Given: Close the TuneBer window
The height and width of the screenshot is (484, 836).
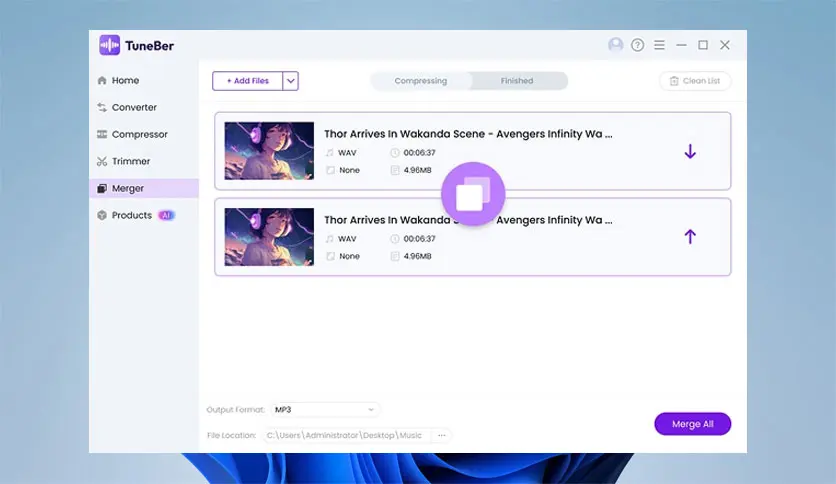Looking at the screenshot, I should [x=725, y=45].
